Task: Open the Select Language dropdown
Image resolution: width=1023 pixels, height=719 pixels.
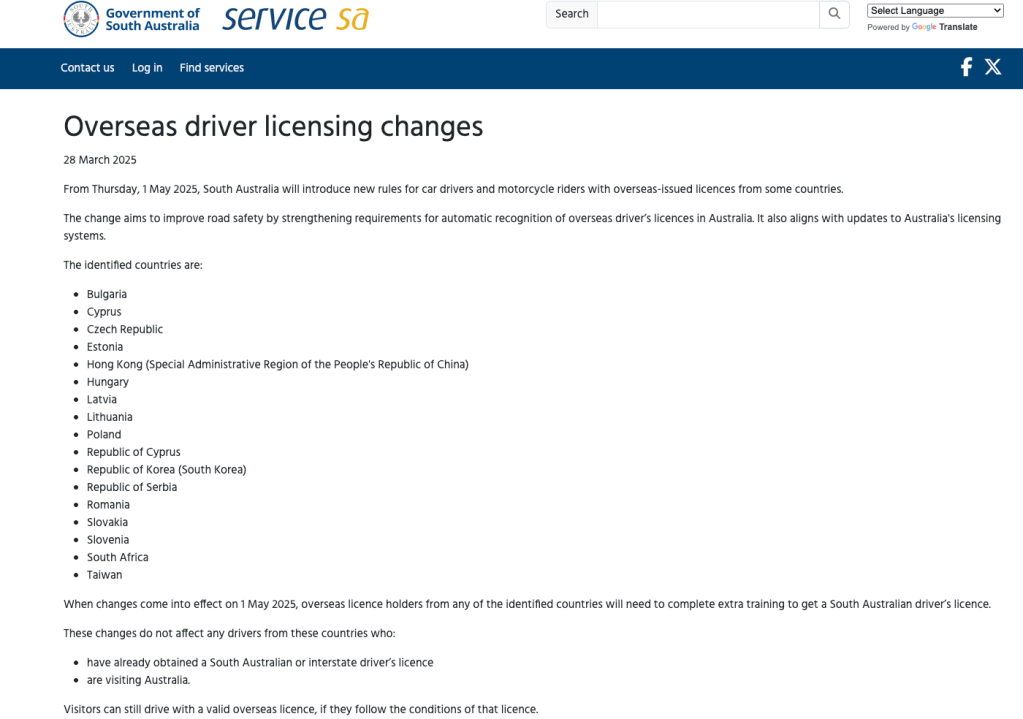Action: 935,11
